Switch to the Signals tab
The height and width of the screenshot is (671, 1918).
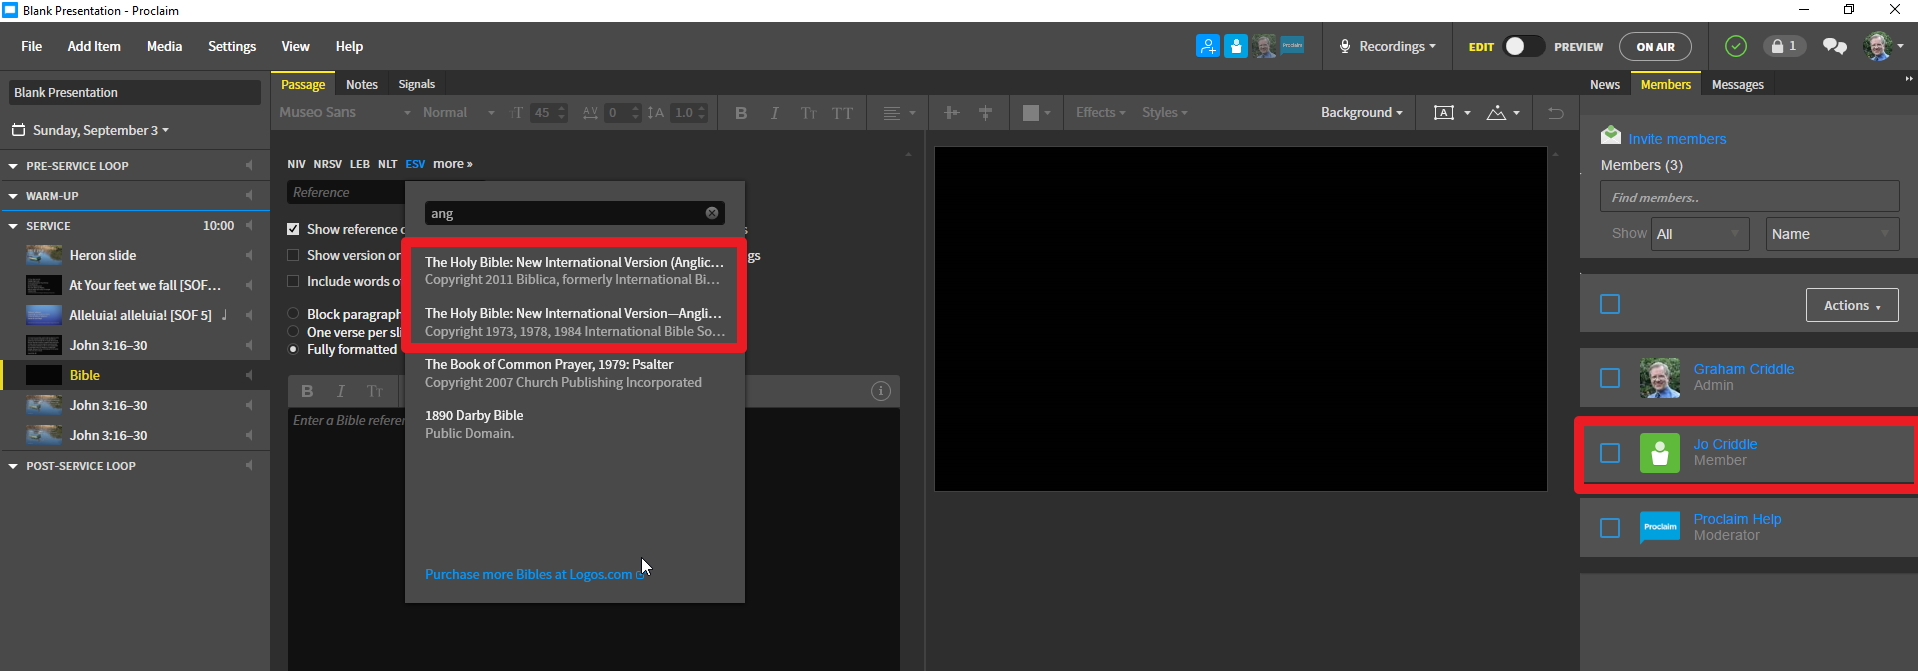[x=416, y=84]
